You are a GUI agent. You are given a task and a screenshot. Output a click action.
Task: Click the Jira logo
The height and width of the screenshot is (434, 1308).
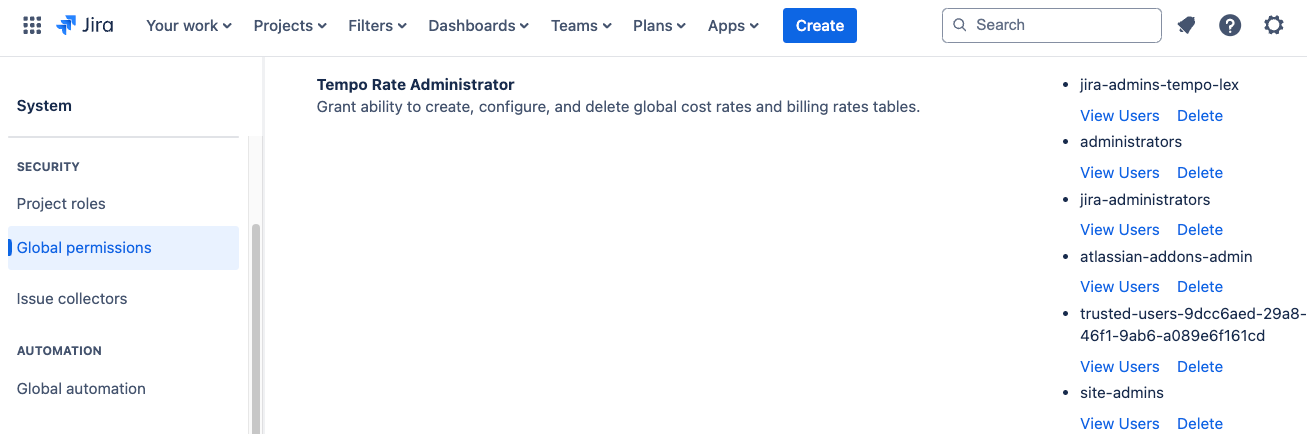pyautogui.click(x=85, y=26)
